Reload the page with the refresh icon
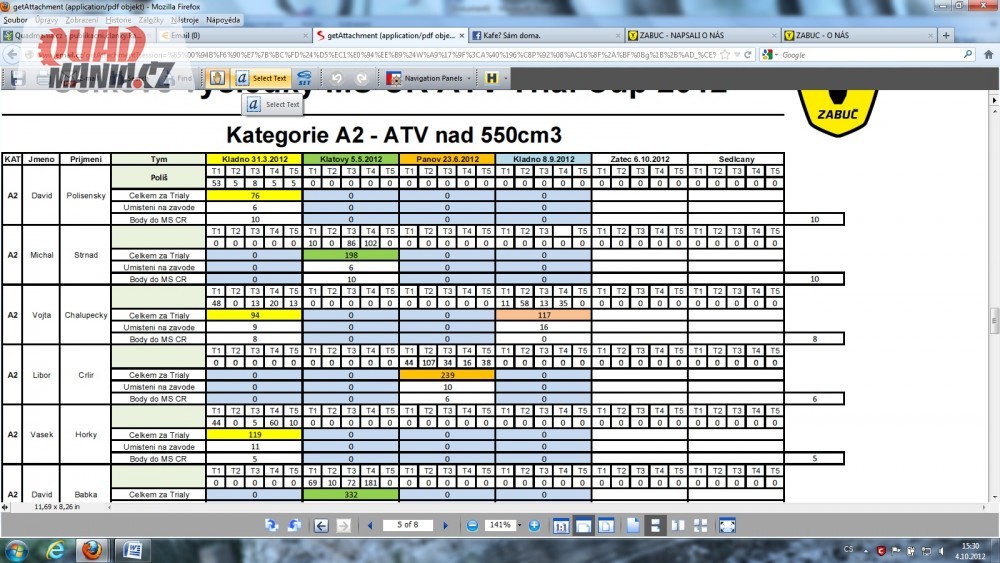This screenshot has width=1000, height=563. click(747, 55)
